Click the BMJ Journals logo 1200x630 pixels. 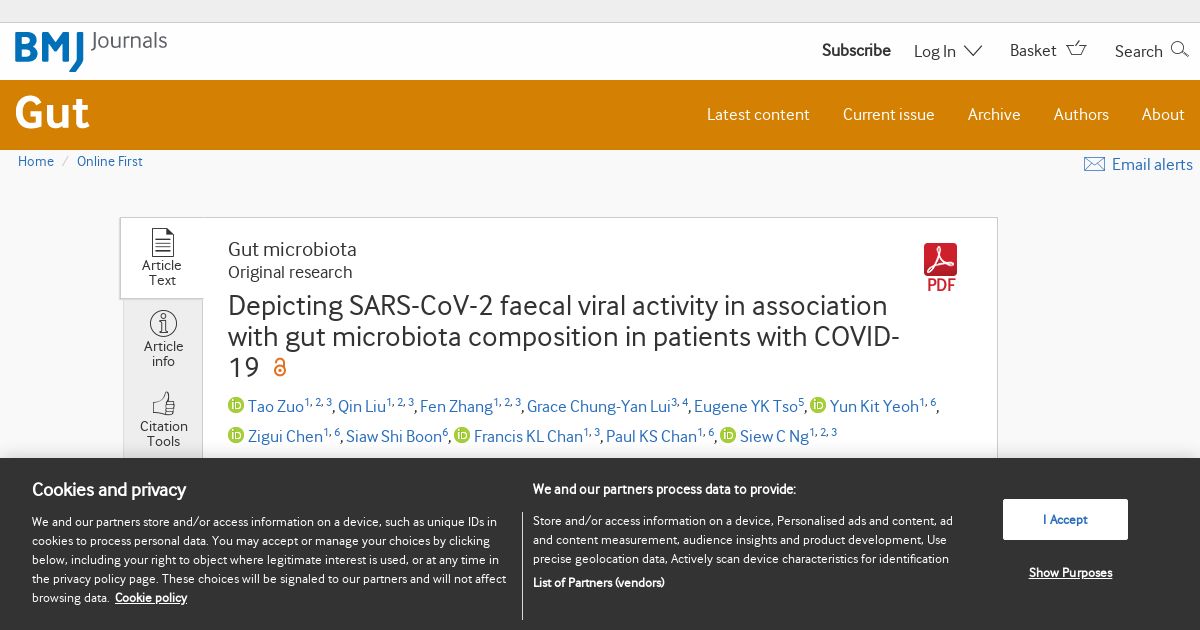pos(91,50)
